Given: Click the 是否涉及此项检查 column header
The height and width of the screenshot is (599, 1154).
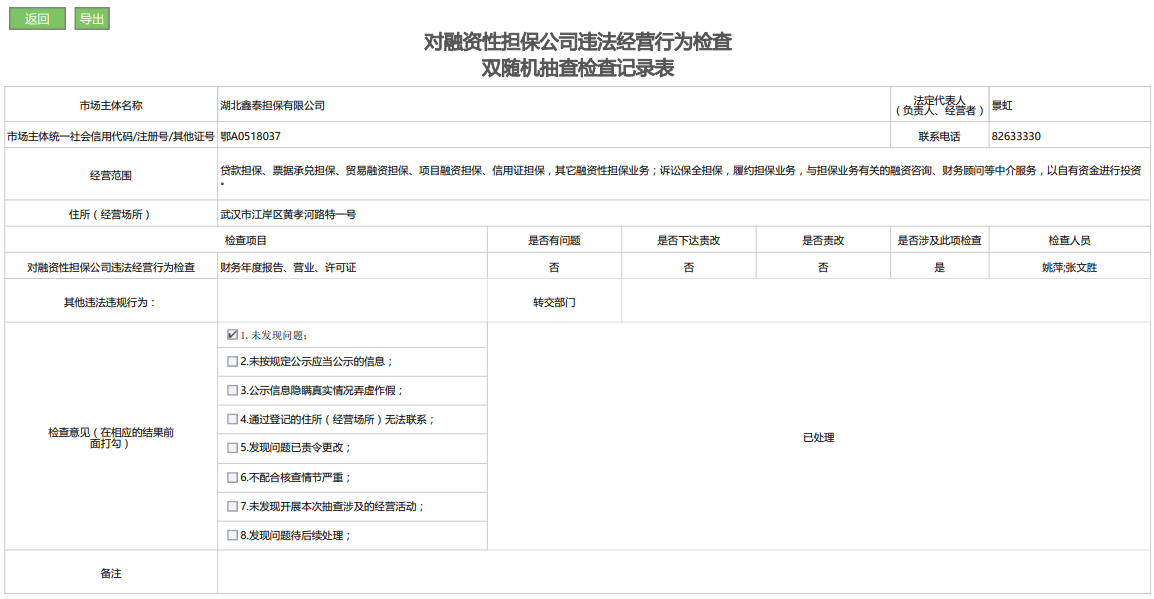Looking at the screenshot, I should tap(939, 240).
